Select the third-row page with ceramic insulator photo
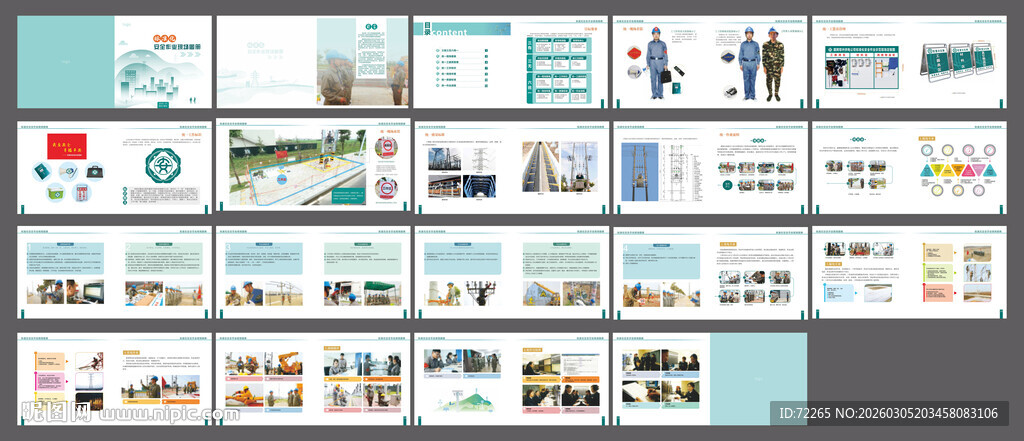Image resolution: width=1024 pixels, height=441 pixels. tap(510, 272)
